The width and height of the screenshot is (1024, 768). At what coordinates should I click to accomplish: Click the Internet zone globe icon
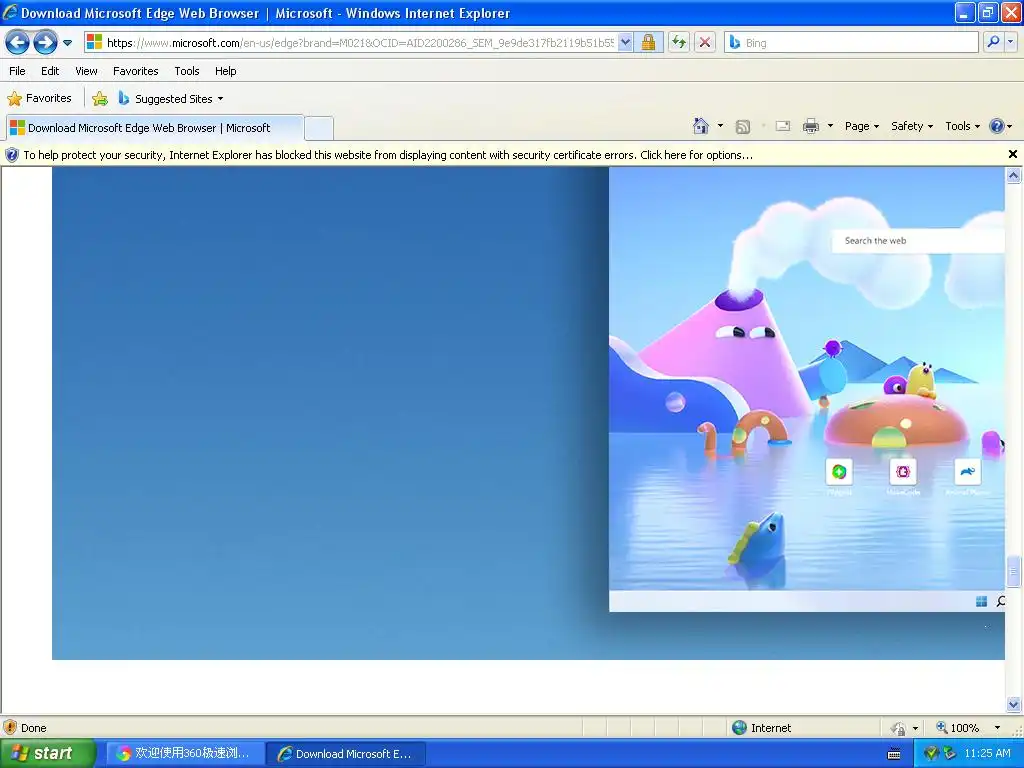pyautogui.click(x=739, y=728)
